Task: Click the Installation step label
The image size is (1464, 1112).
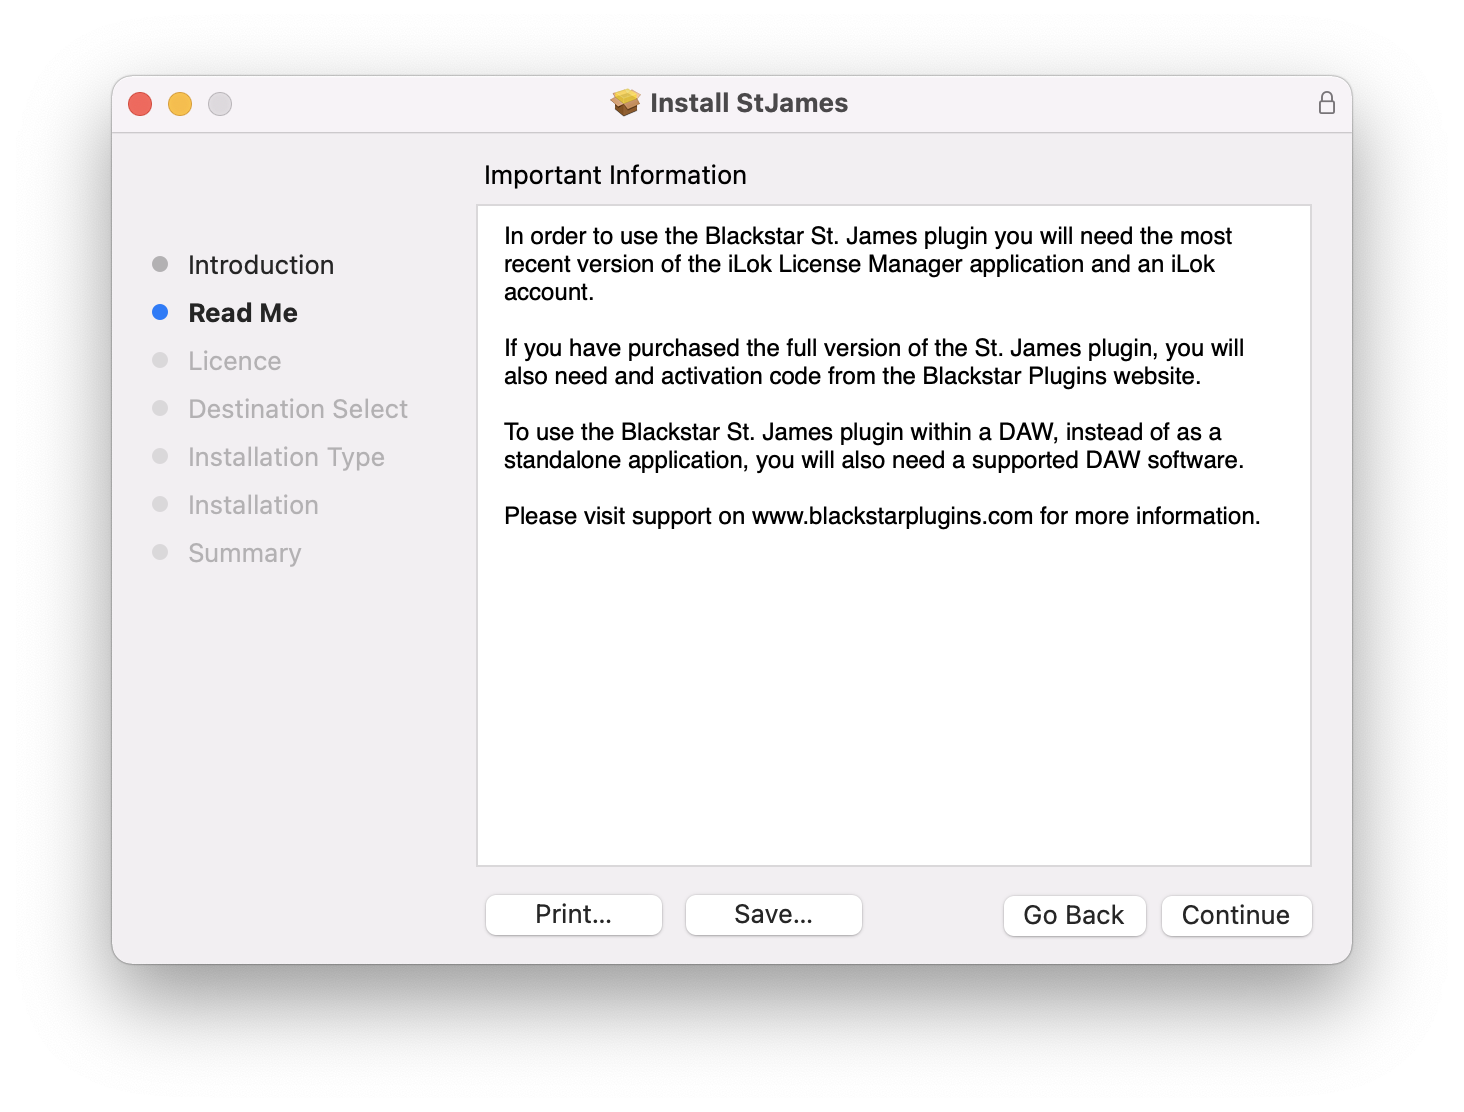Action: (253, 505)
